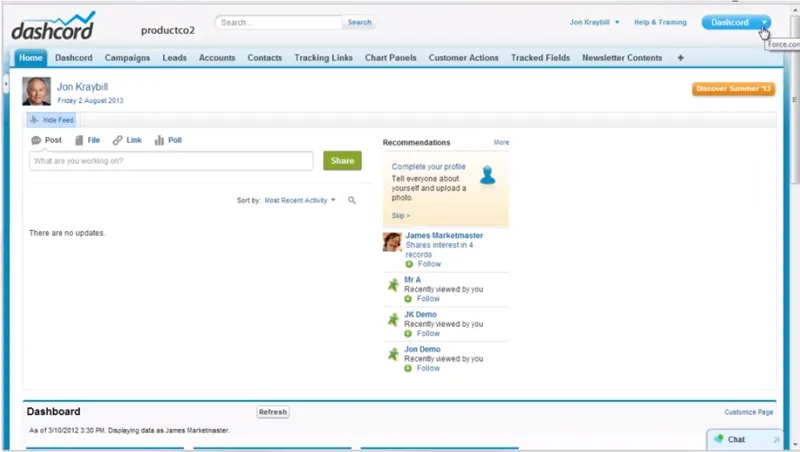Click More in Recommendations
Viewport: 800px width, 452px height.
(x=502, y=142)
